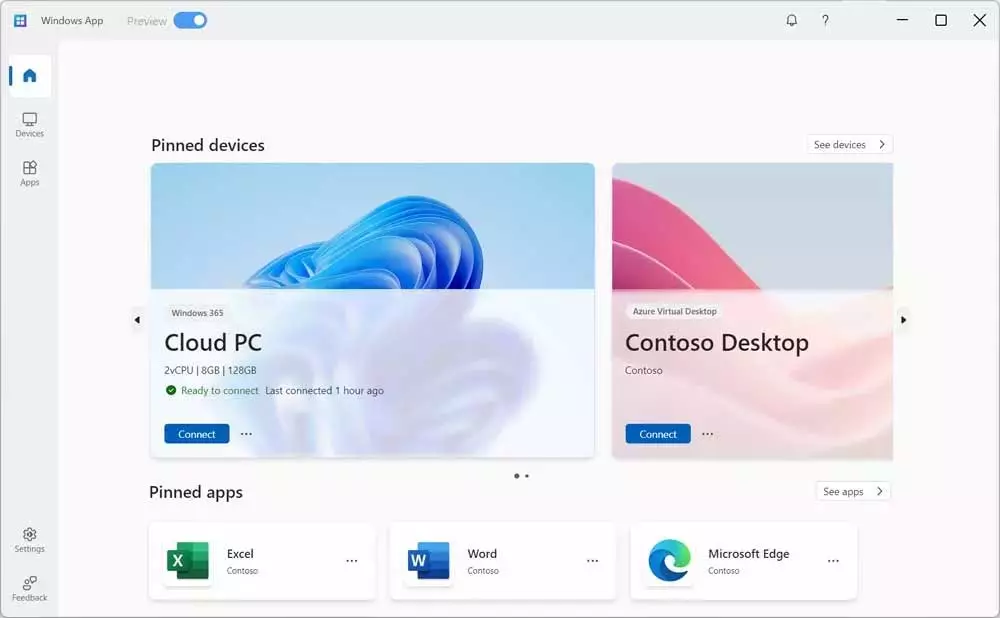Open Apps in the left sidebar
1000x618 pixels.
(x=30, y=173)
